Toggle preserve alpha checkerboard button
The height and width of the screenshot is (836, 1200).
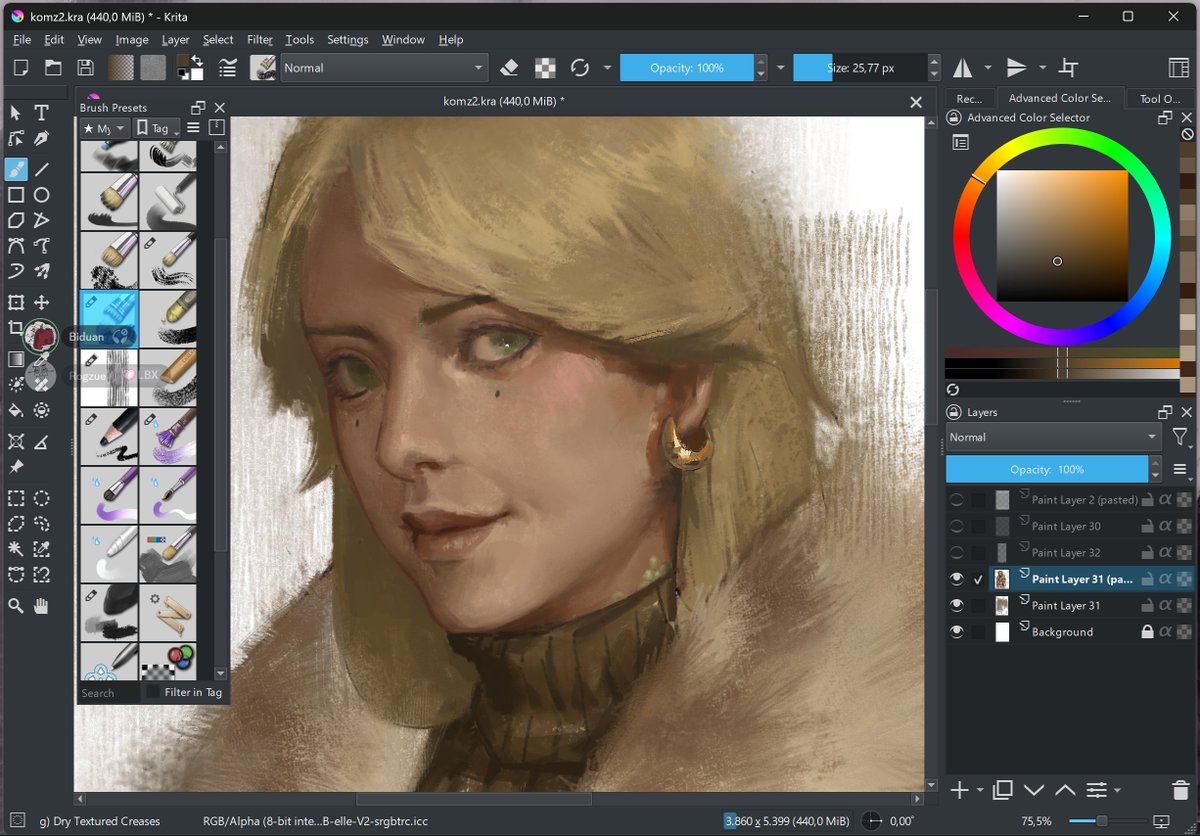pos(545,68)
